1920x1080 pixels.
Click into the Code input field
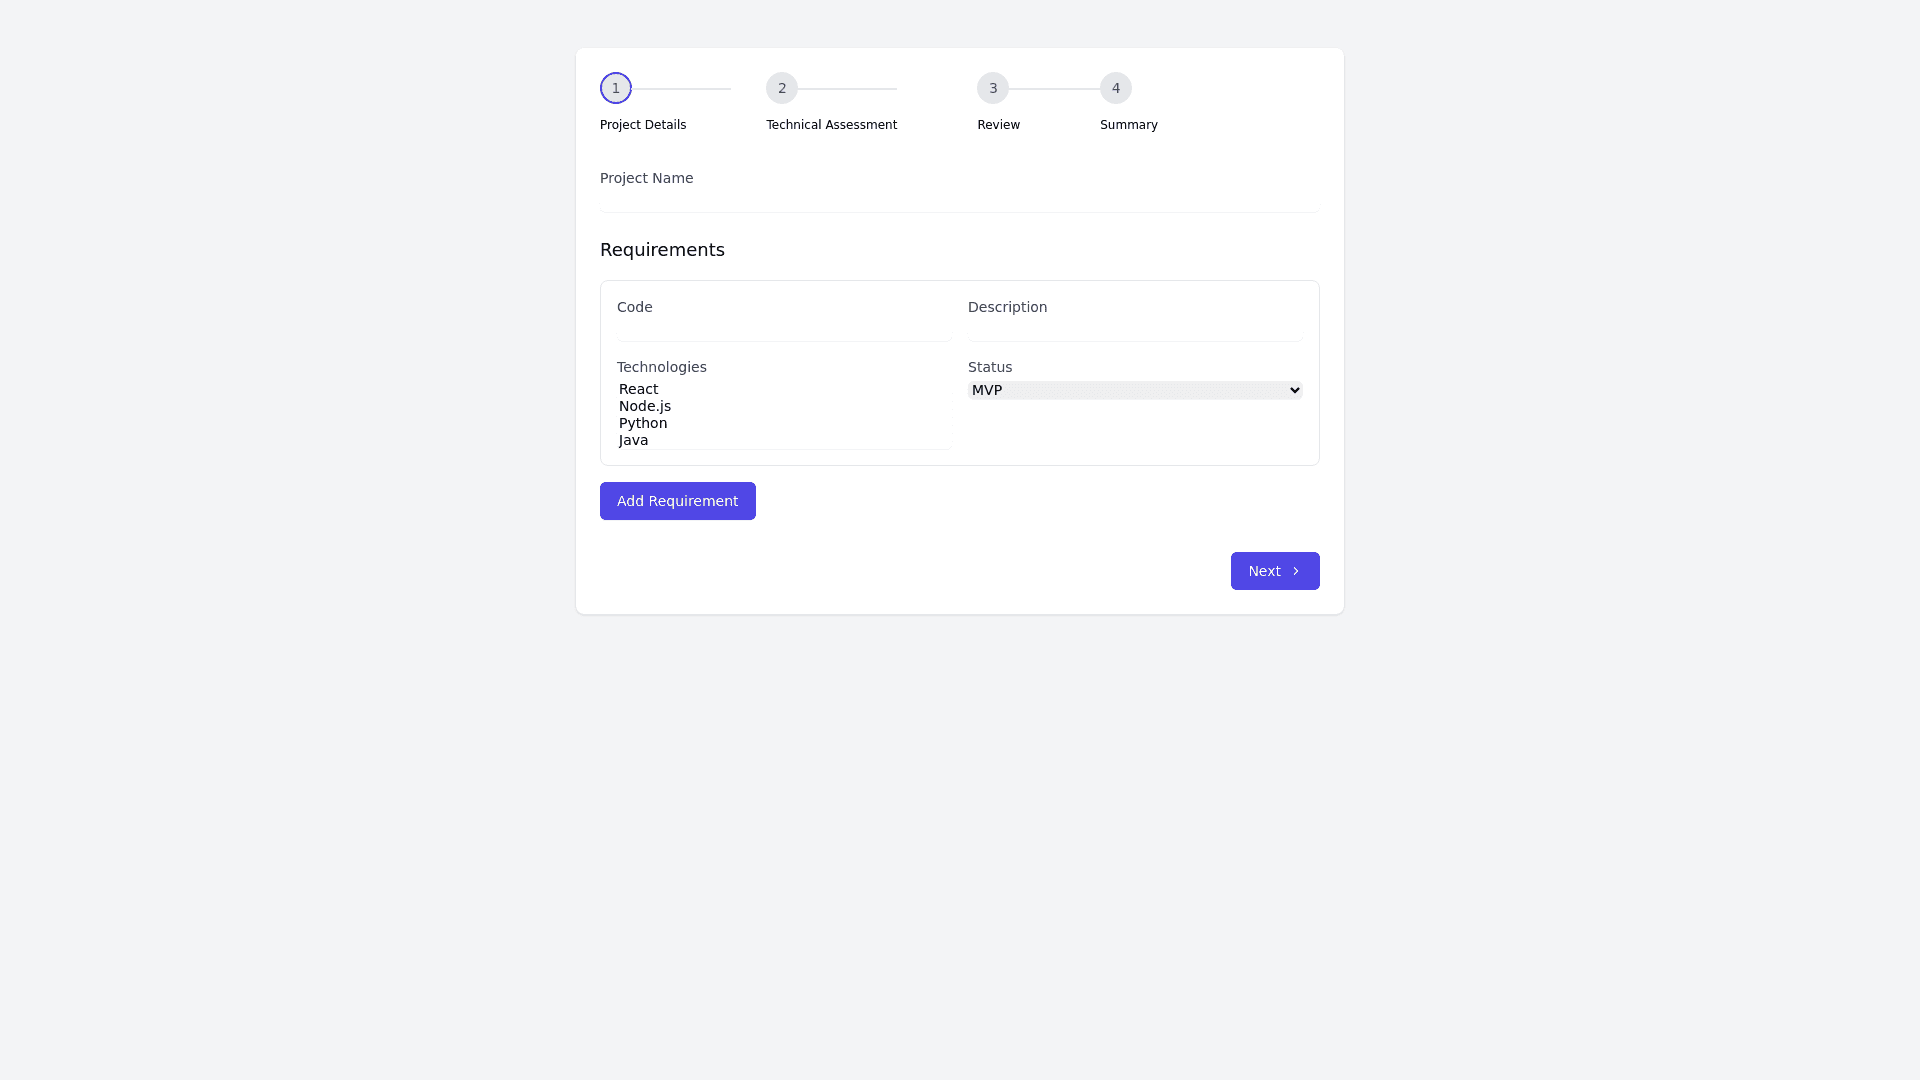coord(783,331)
